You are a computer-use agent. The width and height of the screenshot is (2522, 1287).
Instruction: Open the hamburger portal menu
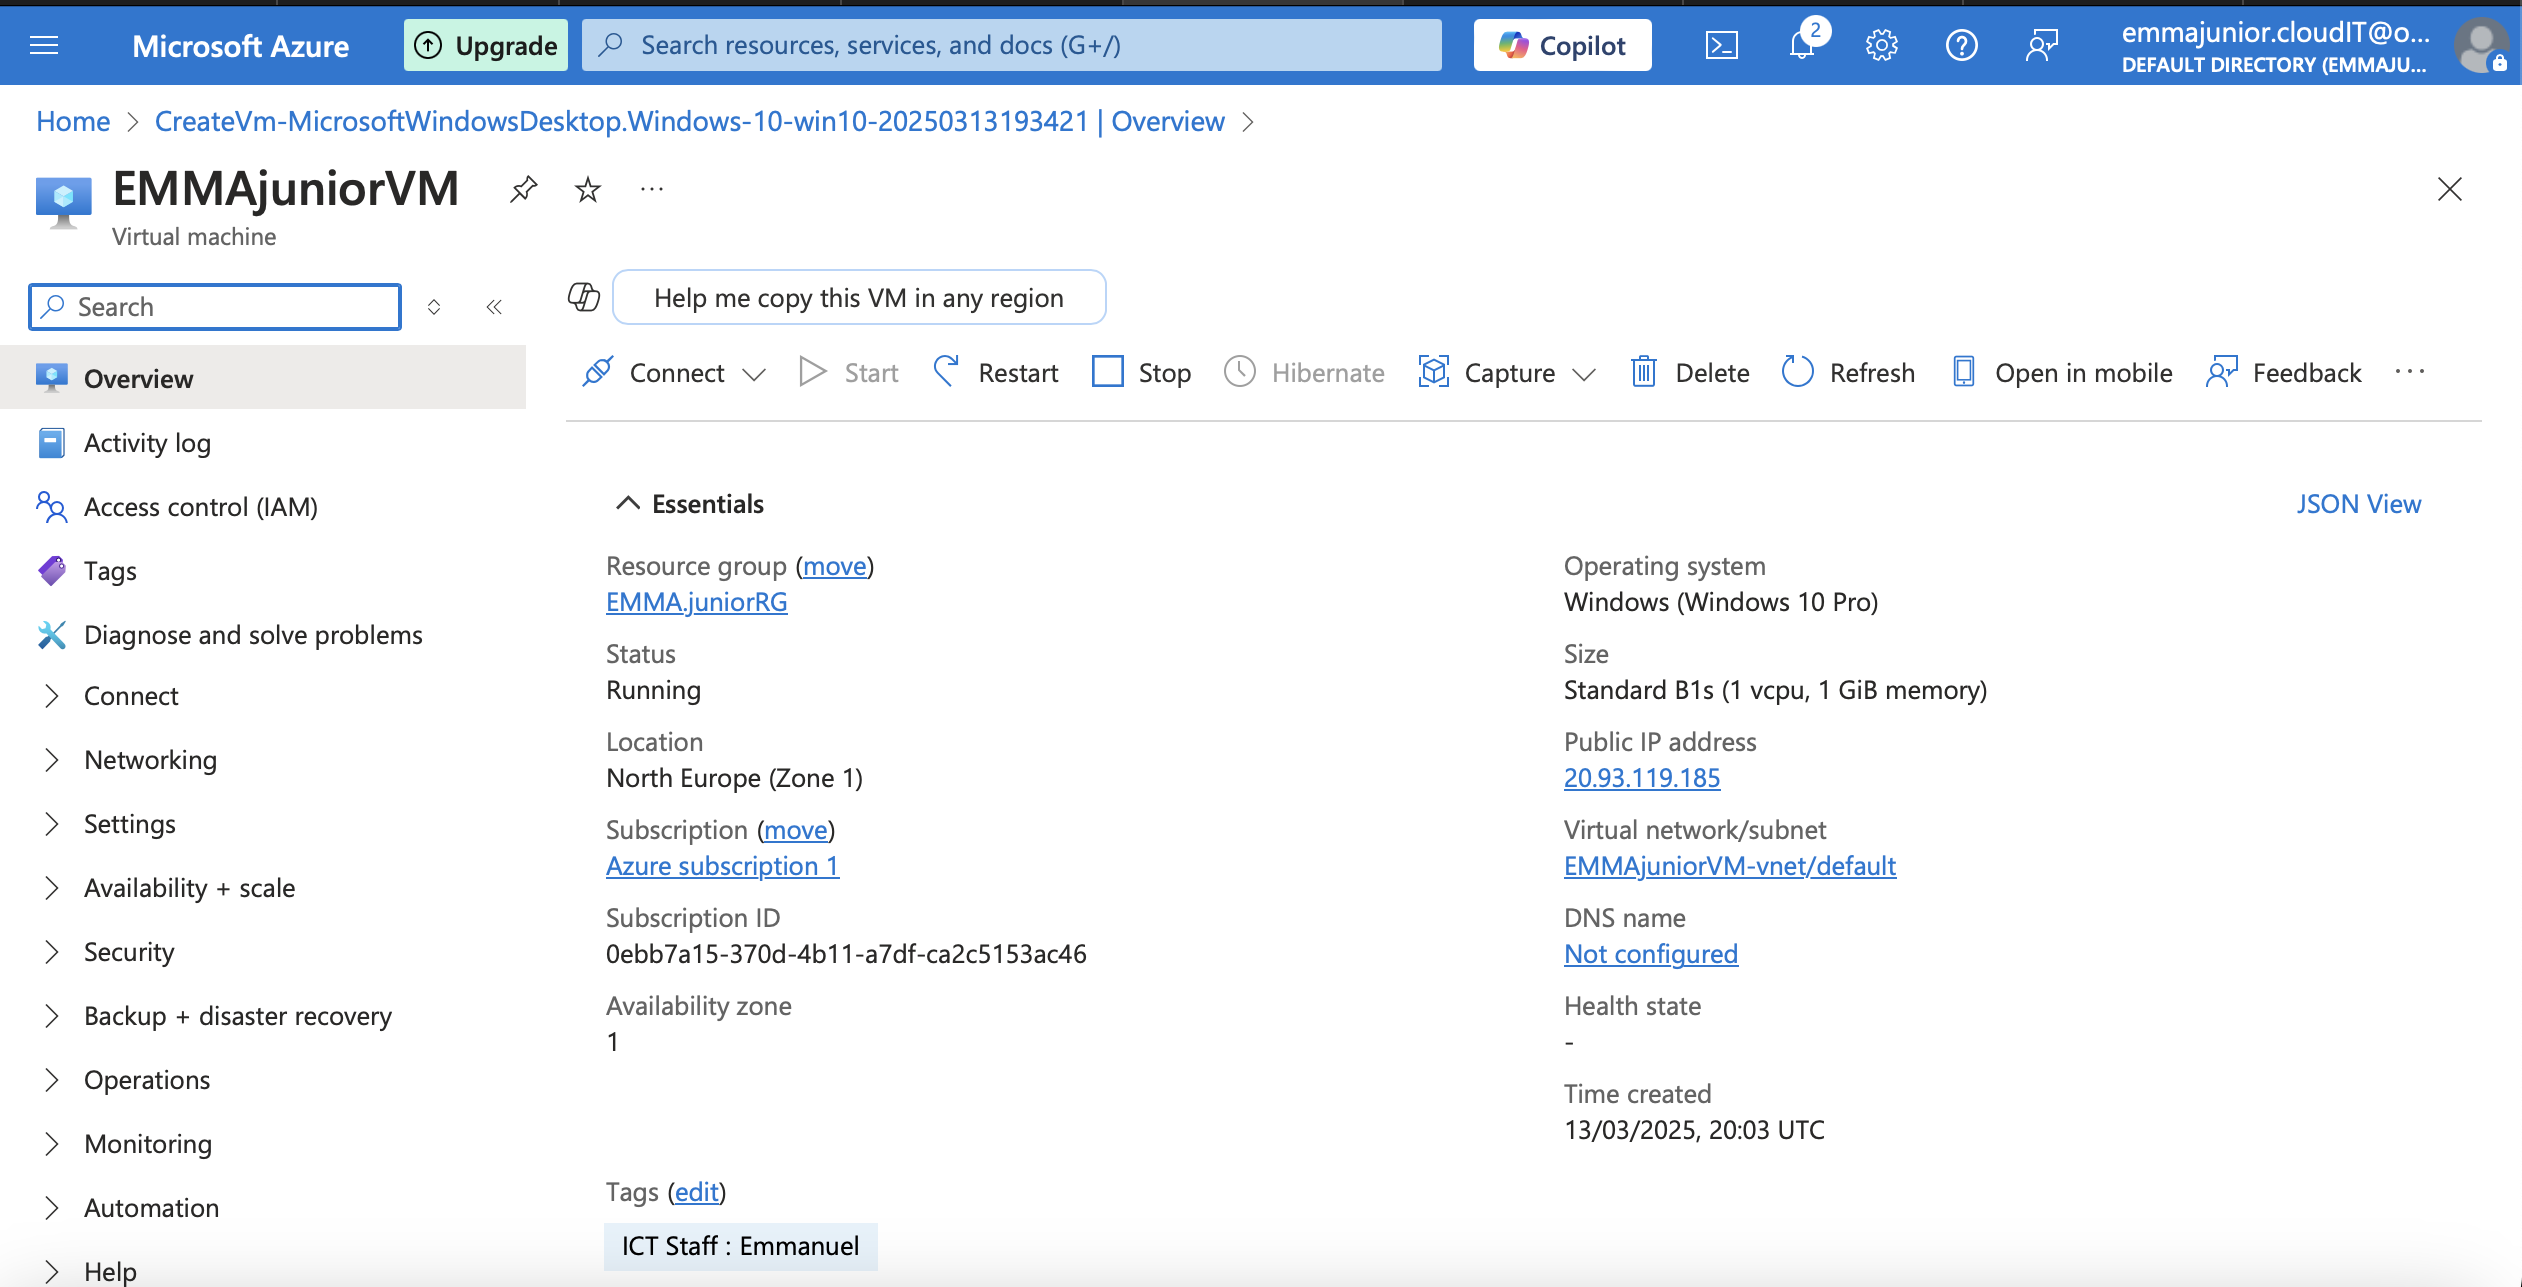coord(44,45)
